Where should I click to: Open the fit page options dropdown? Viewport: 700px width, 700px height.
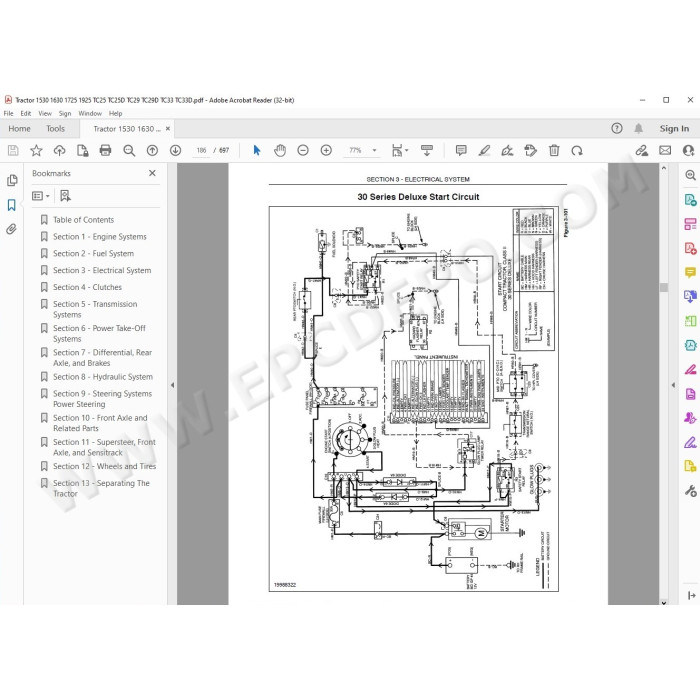399,150
